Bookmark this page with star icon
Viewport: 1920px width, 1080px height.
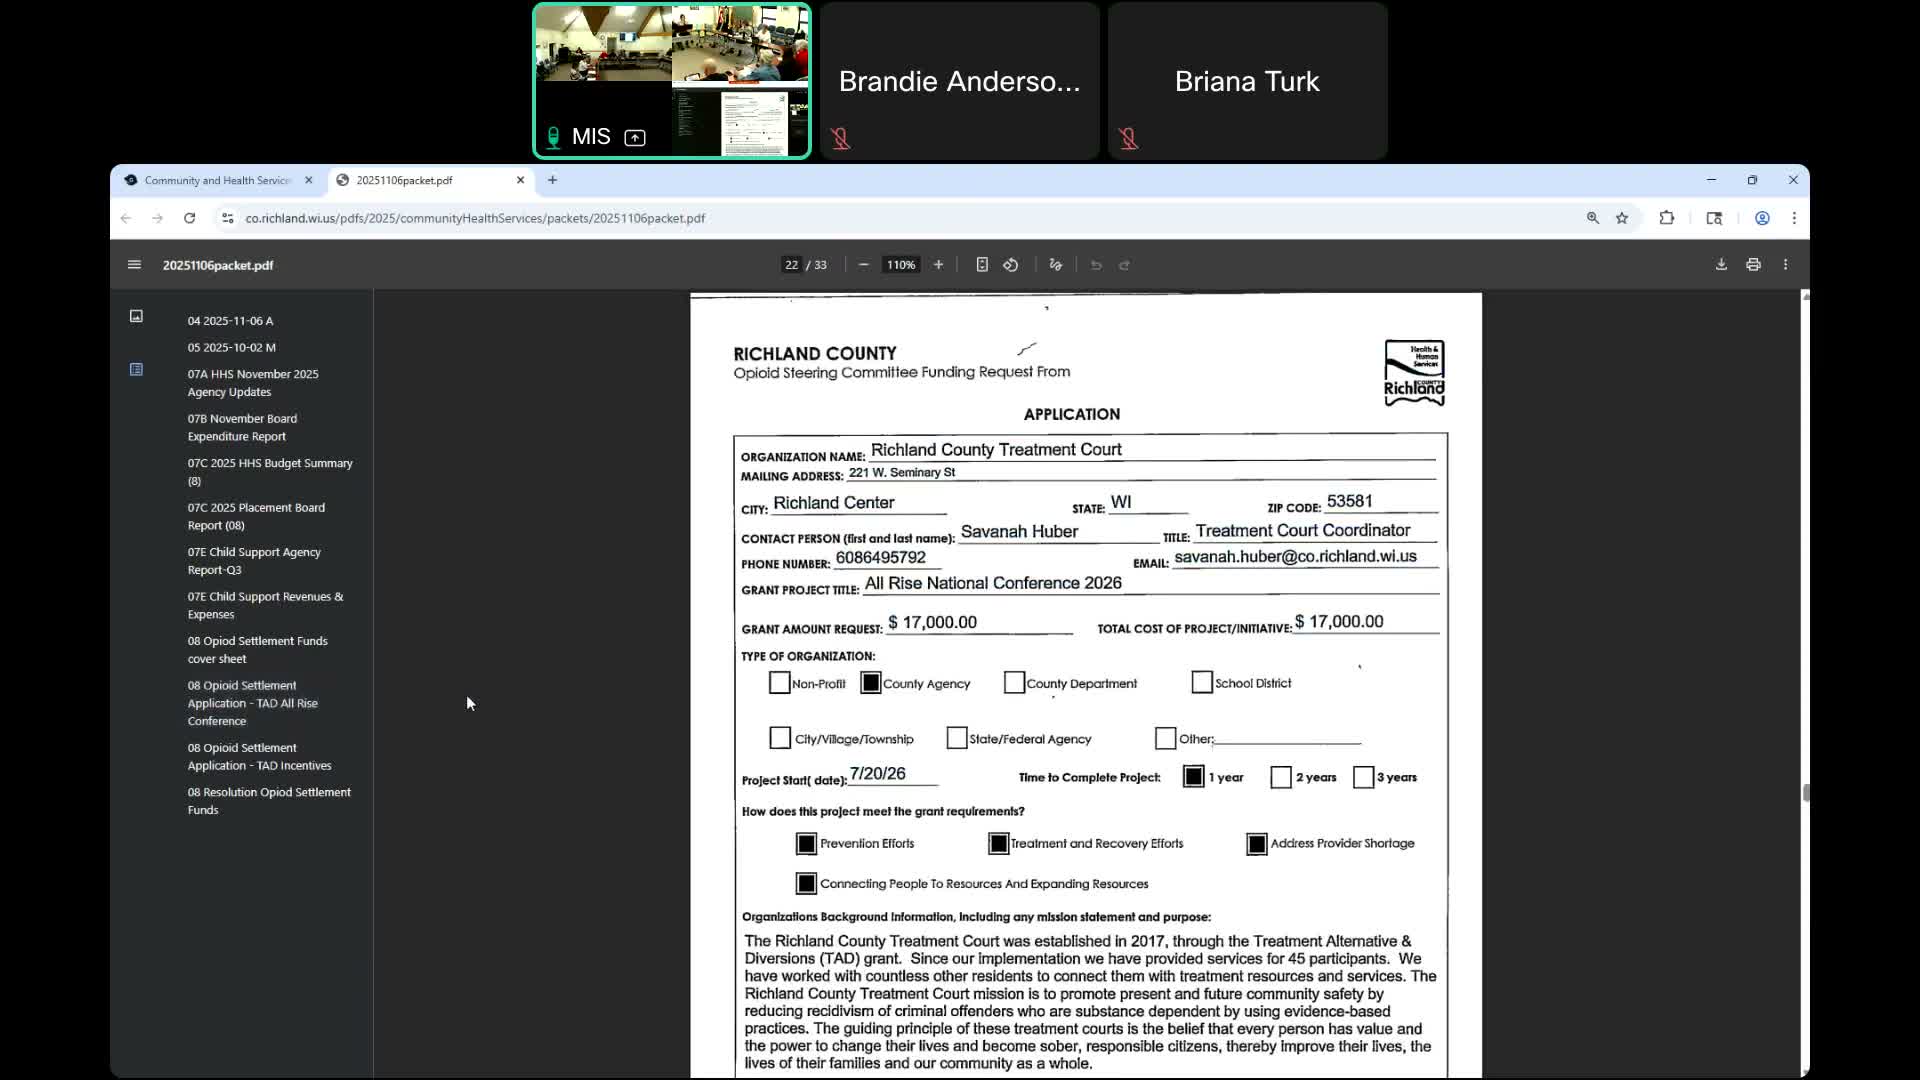tap(1622, 218)
